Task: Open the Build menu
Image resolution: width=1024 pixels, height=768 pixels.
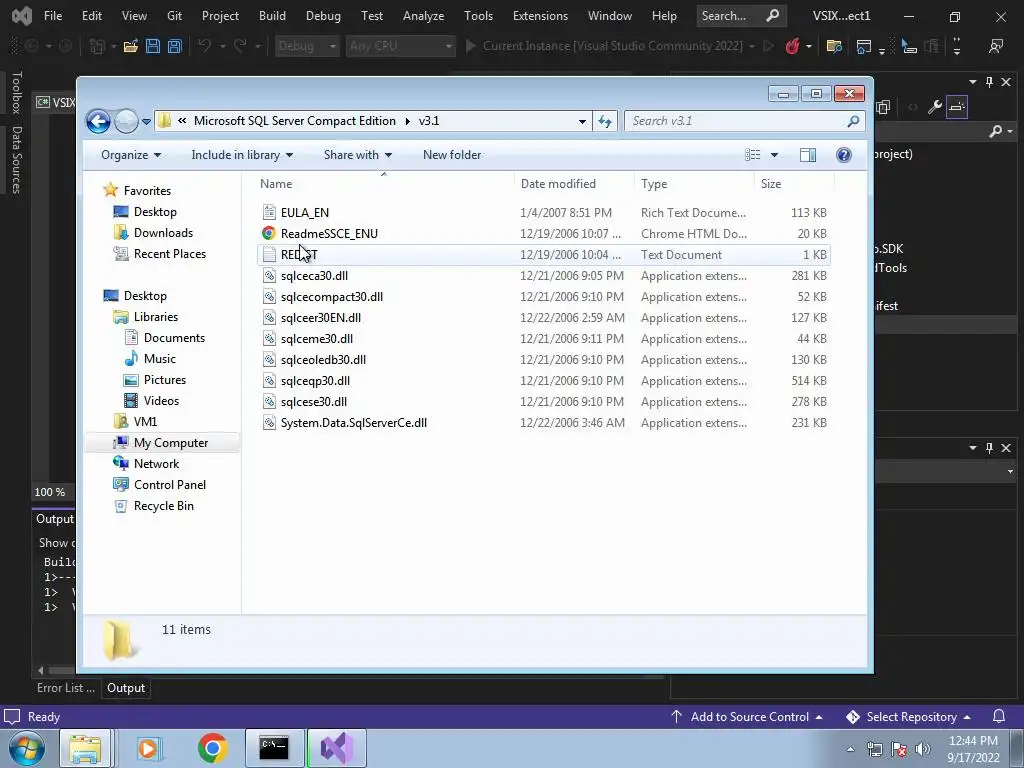Action: 272,16
